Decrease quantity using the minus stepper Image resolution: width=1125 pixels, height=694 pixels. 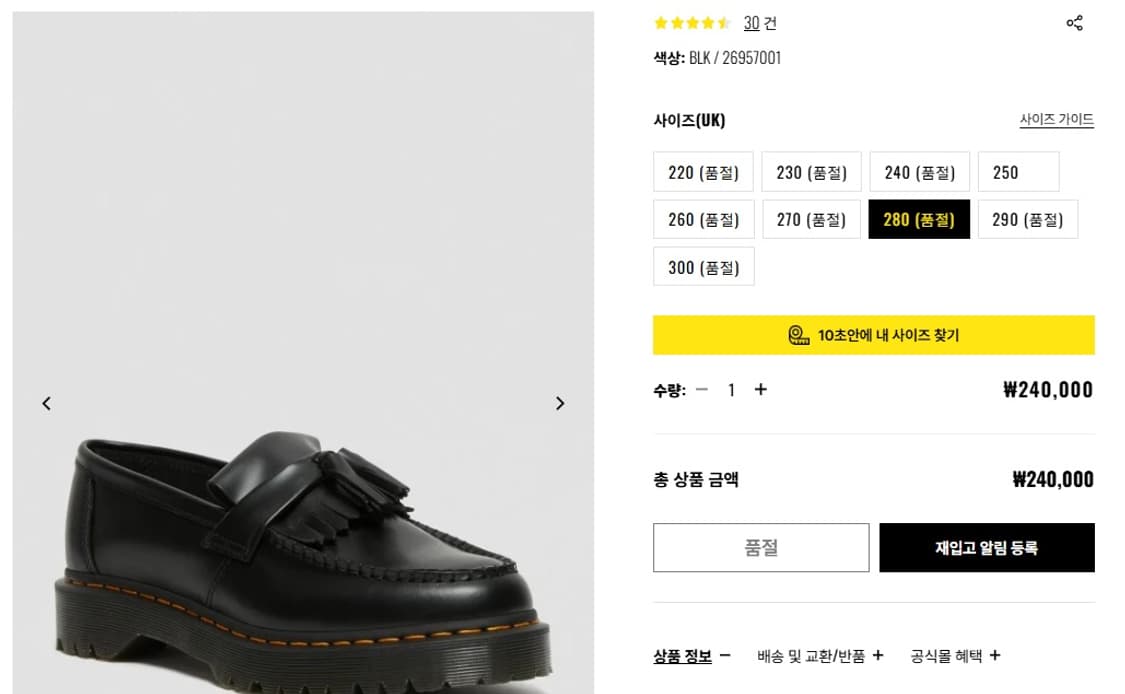702,390
